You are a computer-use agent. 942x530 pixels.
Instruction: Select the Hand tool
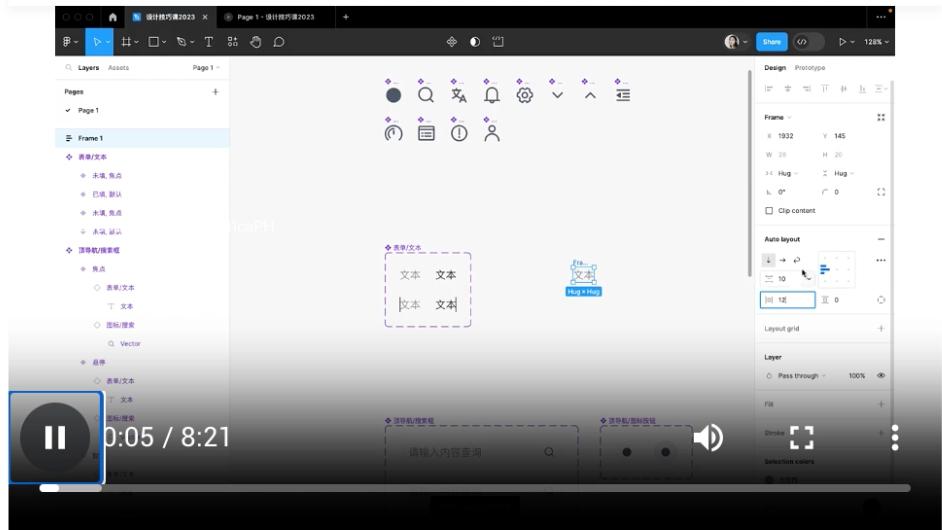click(256, 41)
